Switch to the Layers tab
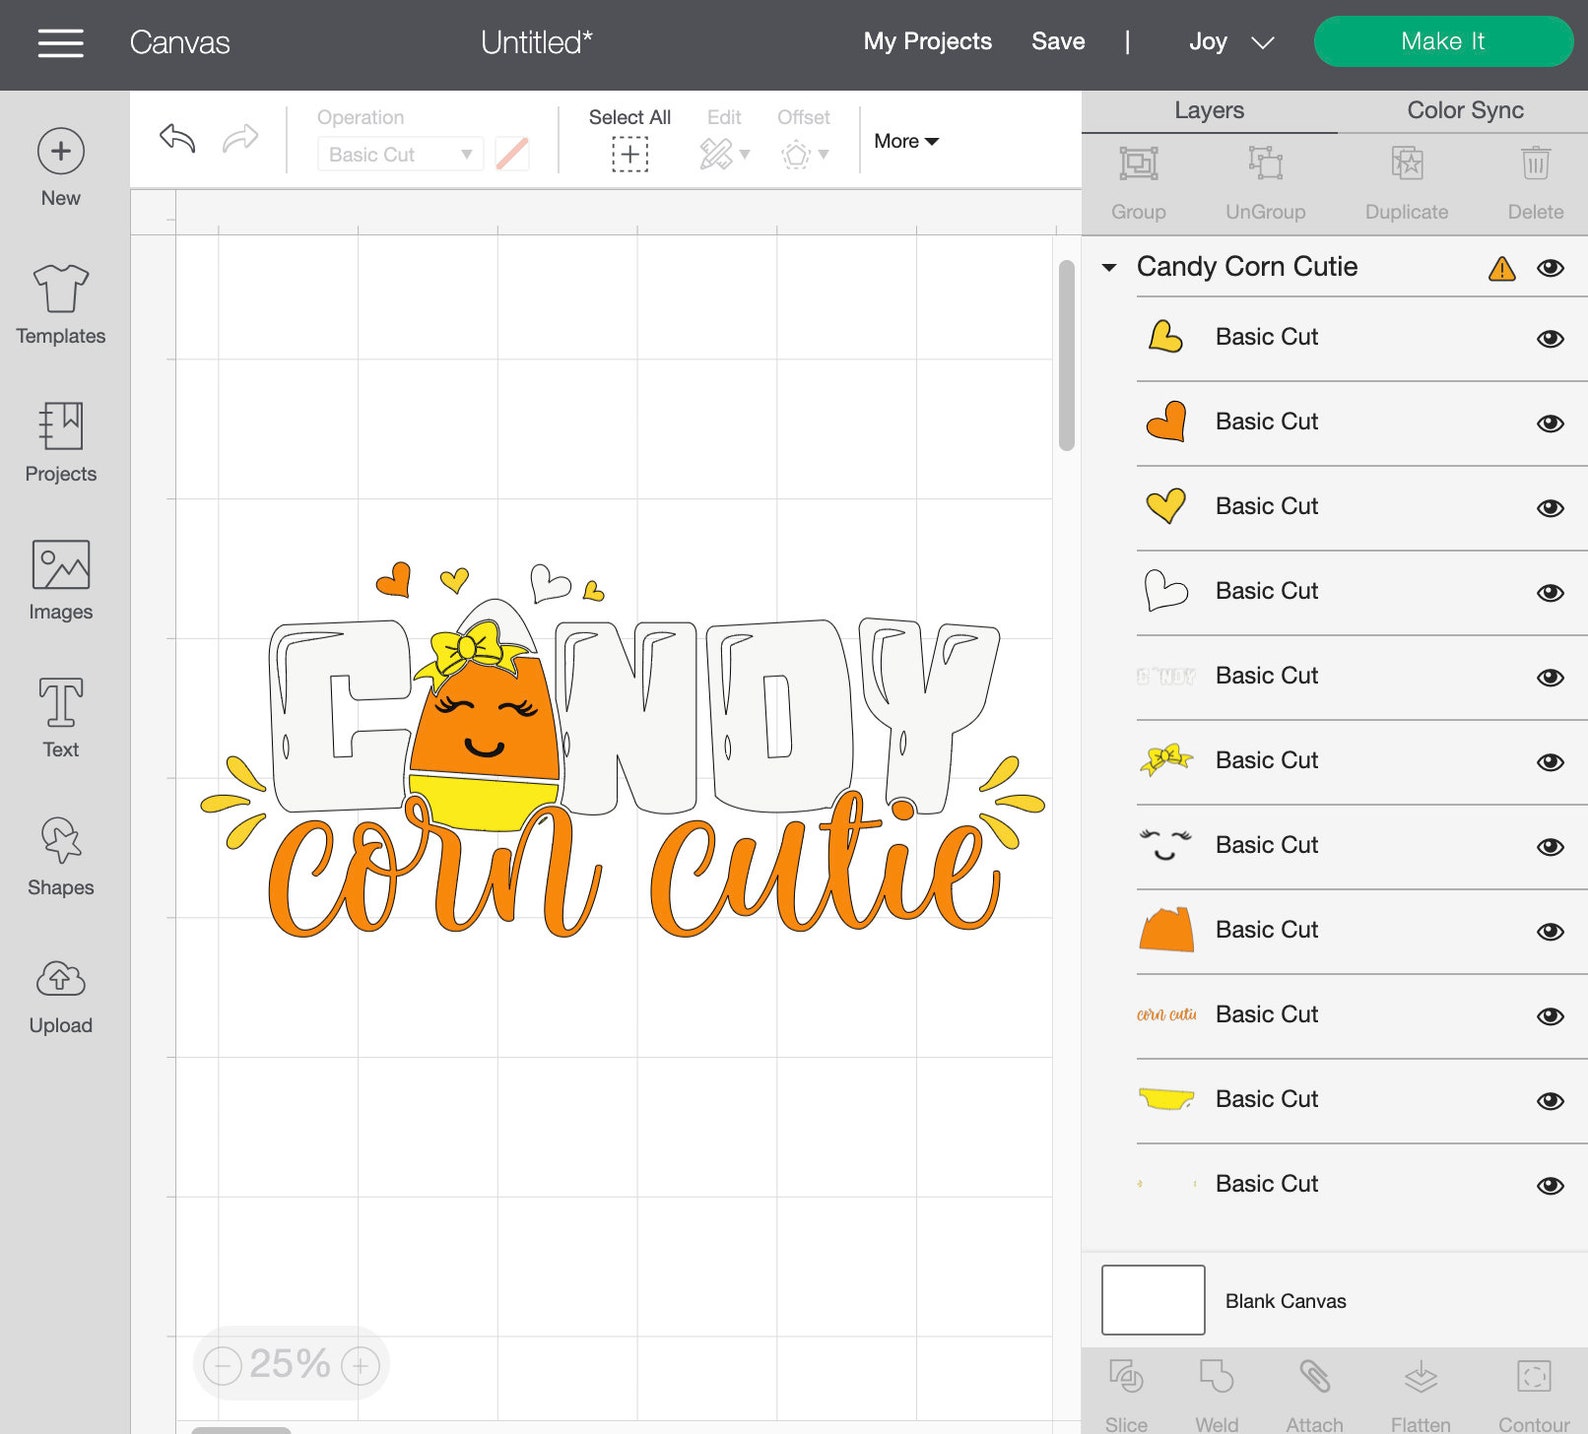 coord(1209,110)
